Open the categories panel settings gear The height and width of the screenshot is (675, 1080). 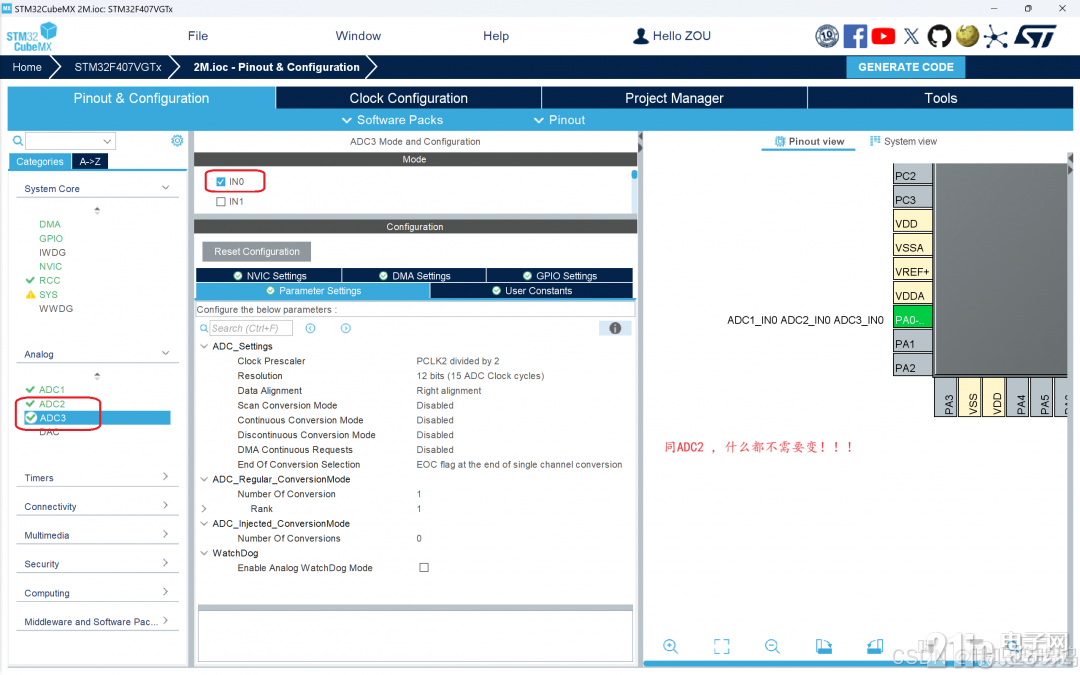(x=177, y=141)
